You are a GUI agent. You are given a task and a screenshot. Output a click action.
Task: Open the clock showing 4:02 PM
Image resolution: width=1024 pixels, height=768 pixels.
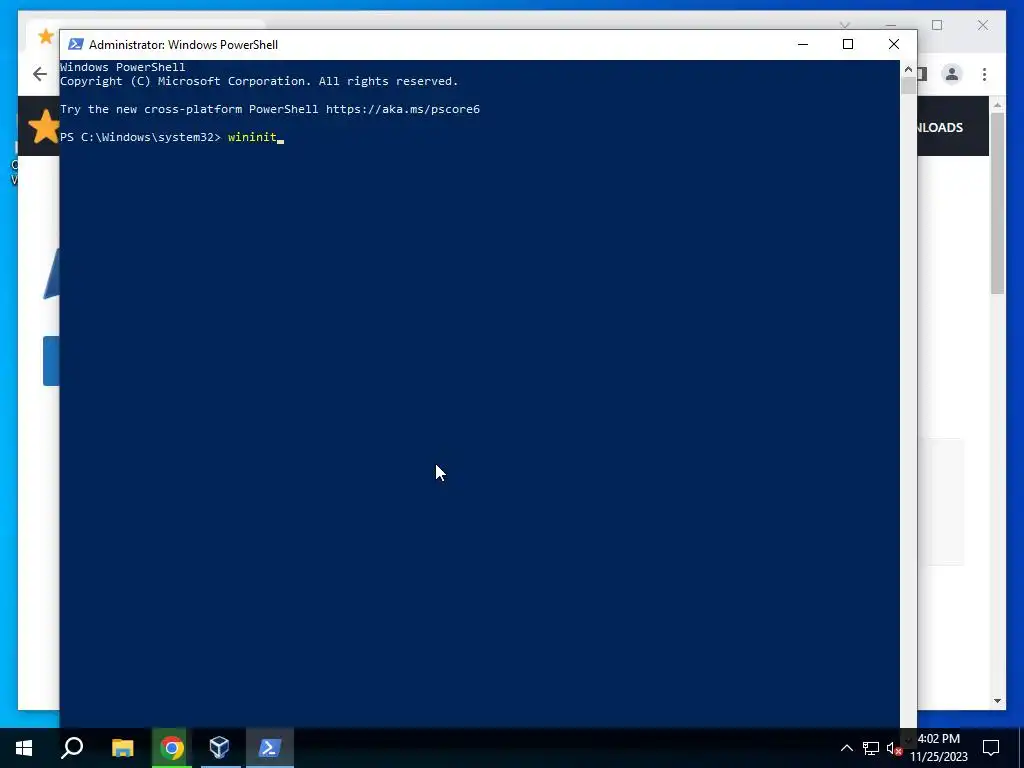[939, 748]
